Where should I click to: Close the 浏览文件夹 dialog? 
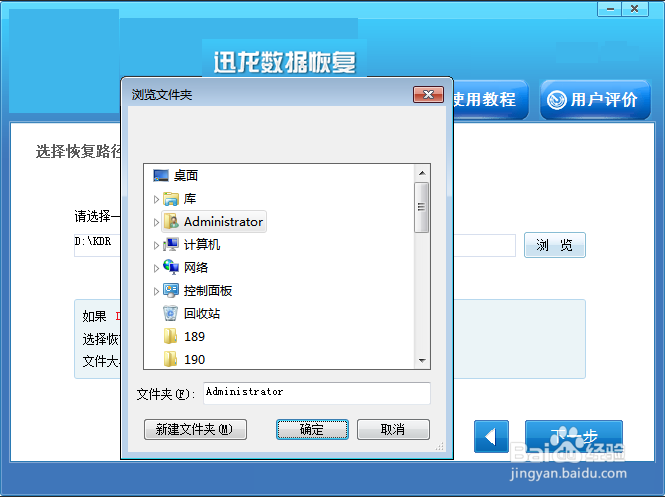[428, 95]
